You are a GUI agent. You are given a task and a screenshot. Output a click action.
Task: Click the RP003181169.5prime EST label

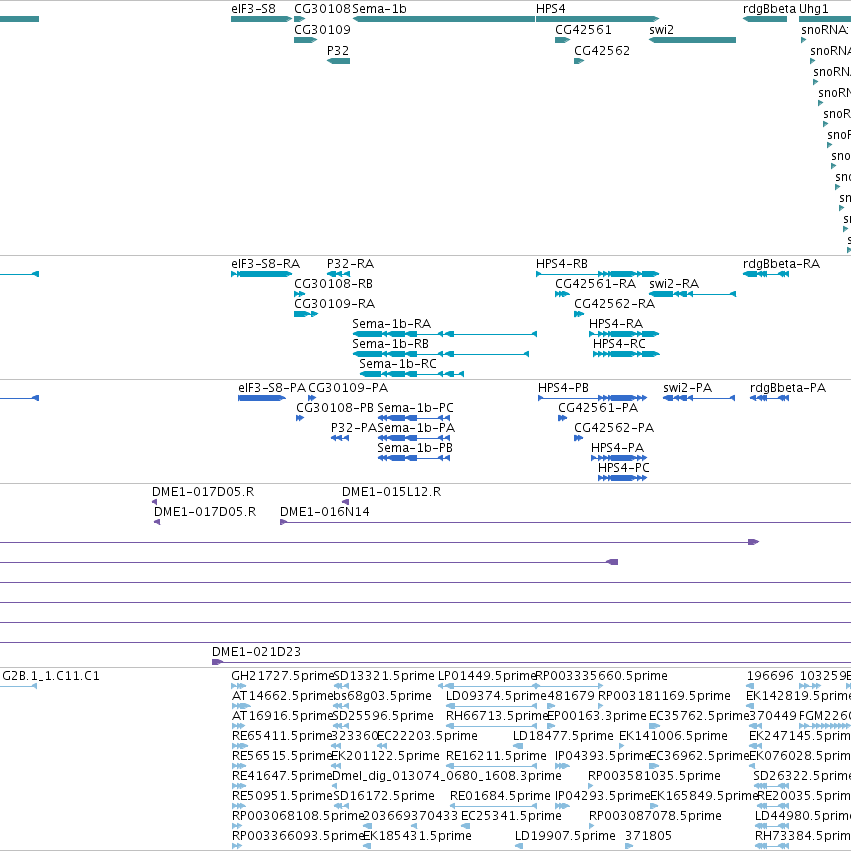[664, 696]
